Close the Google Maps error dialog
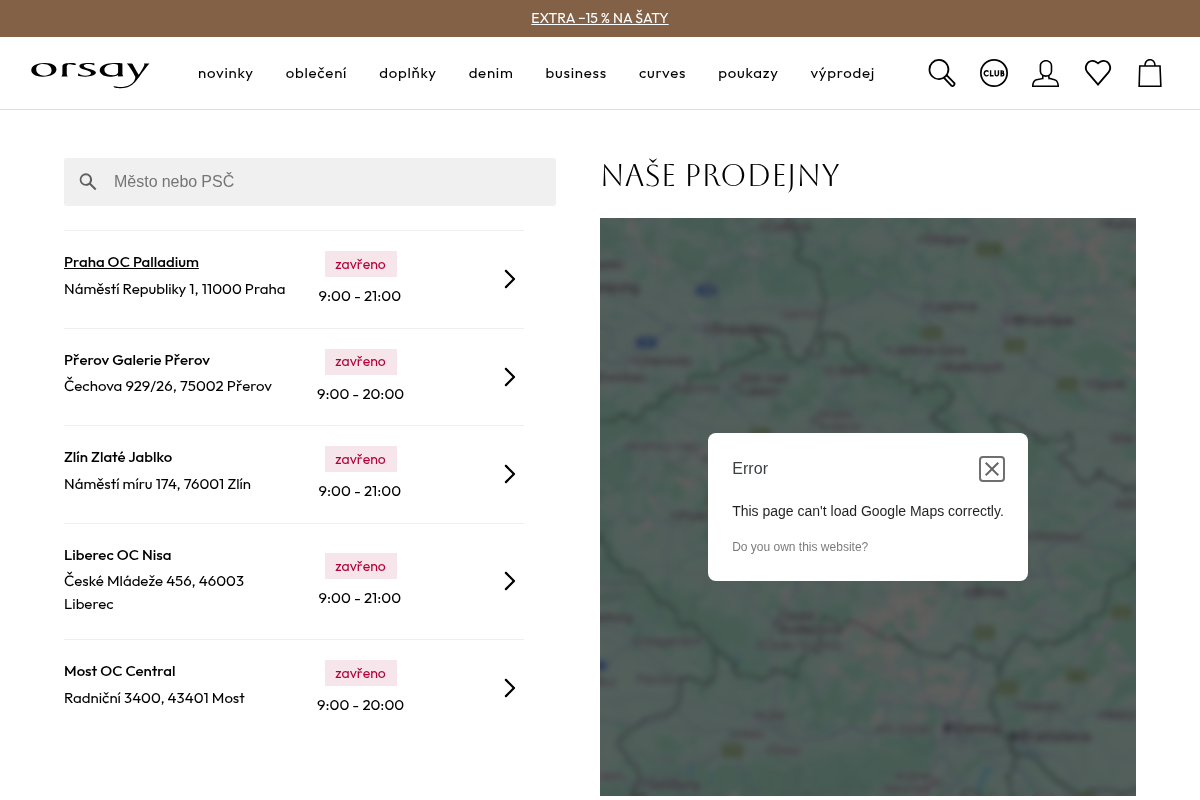Viewport: 1200px width, 800px height. pos(992,469)
